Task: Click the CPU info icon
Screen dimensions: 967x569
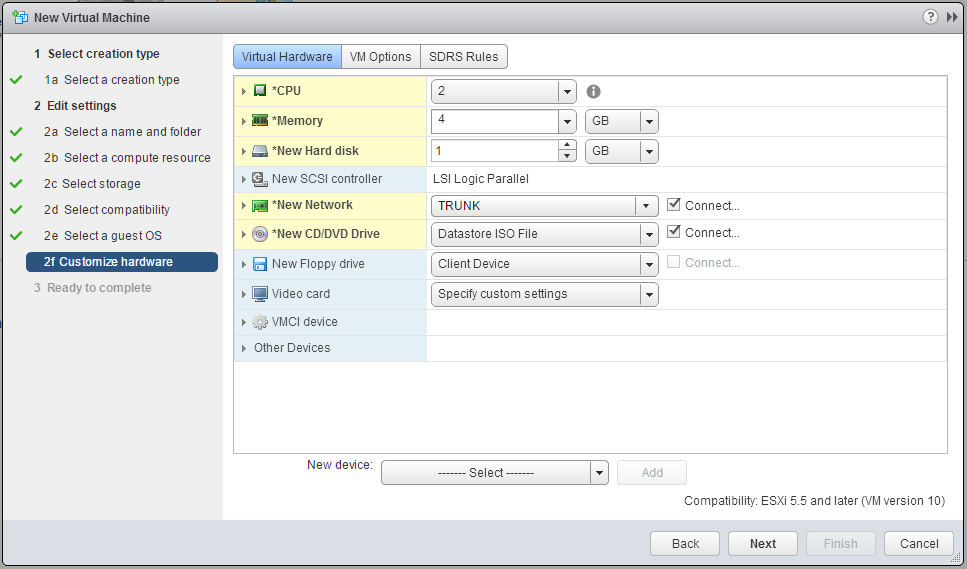Action: pyautogui.click(x=593, y=91)
